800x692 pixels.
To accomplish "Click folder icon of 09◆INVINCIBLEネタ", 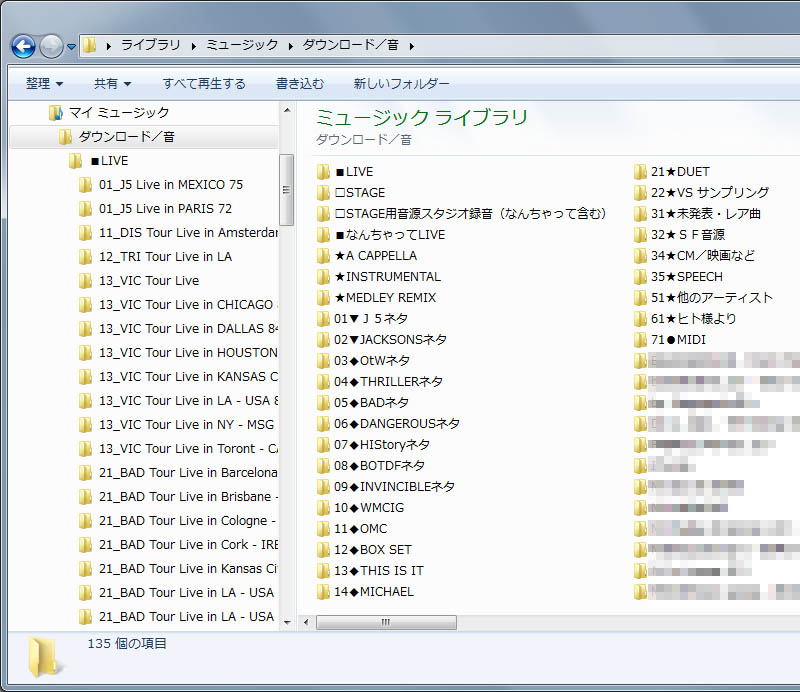I will (x=323, y=487).
